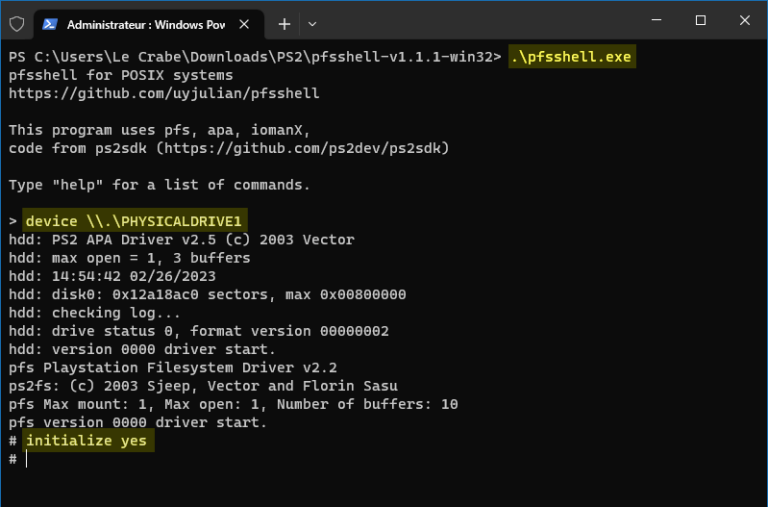
Task: Click the administrator shield icon
Action: (x=16, y=22)
